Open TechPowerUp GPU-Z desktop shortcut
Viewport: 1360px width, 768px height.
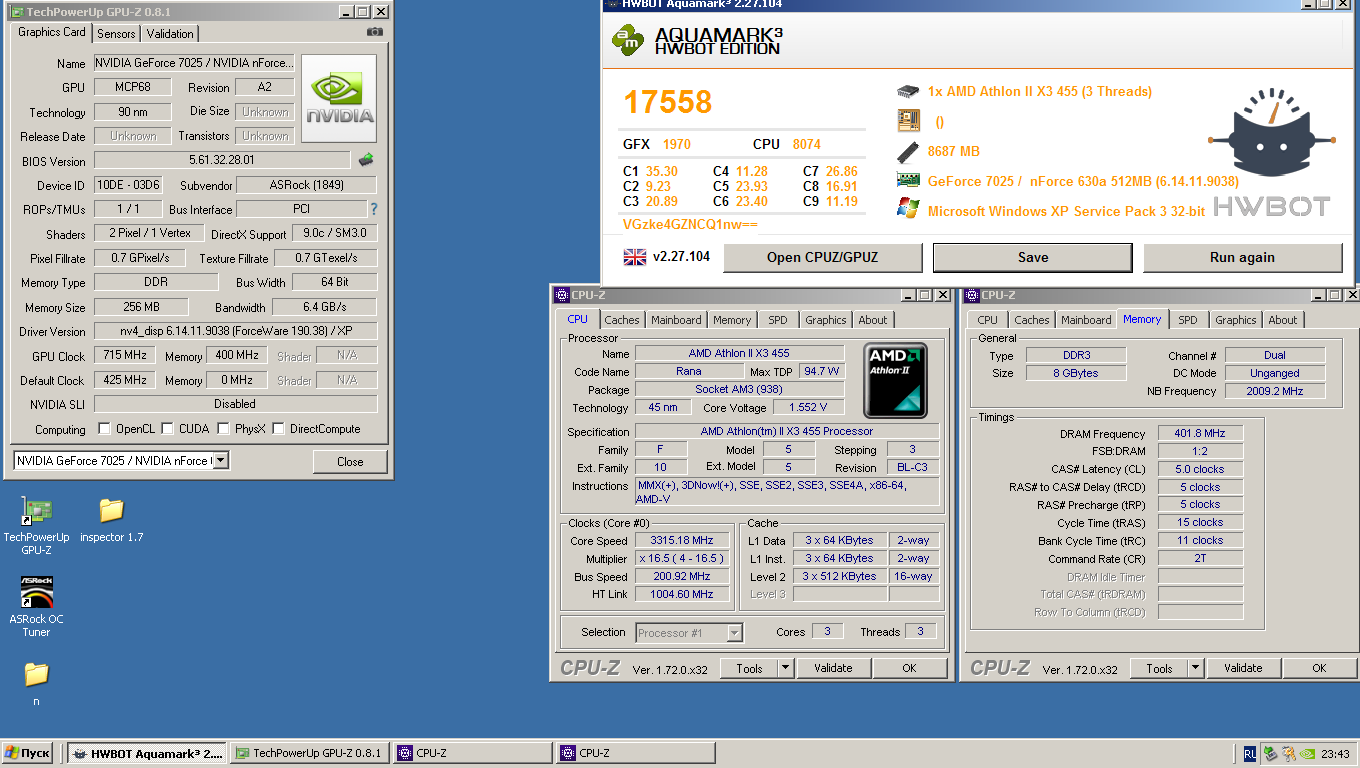(x=37, y=526)
